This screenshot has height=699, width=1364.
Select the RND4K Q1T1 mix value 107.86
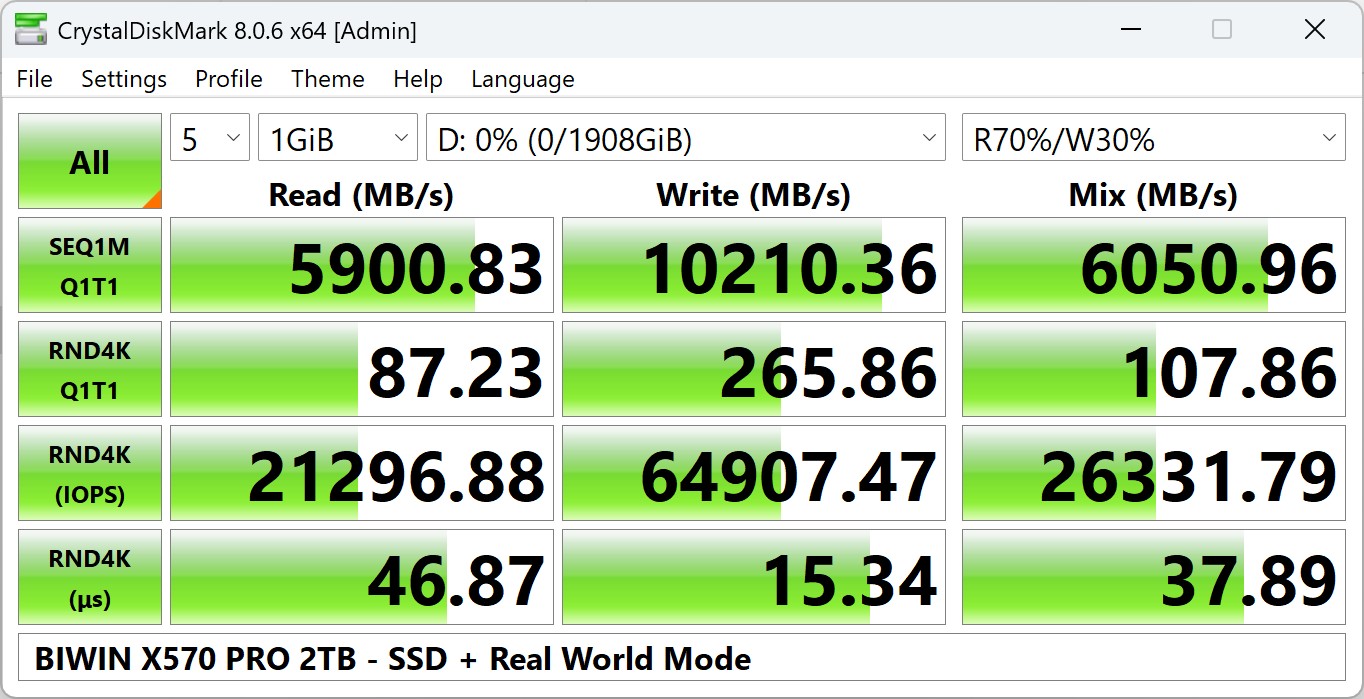[1154, 370]
